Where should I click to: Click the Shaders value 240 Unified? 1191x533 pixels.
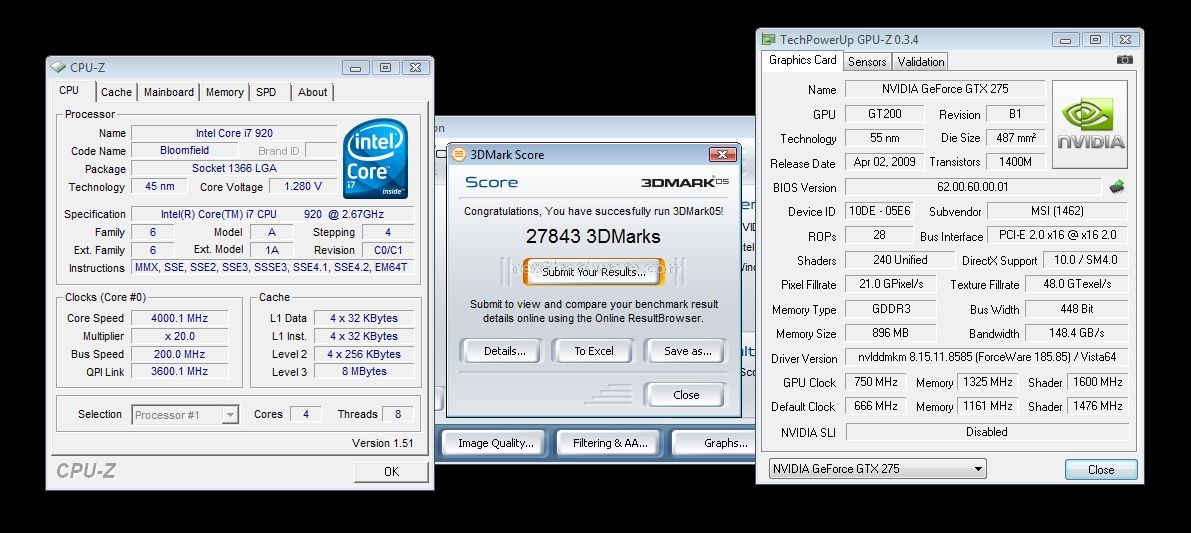pos(899,260)
